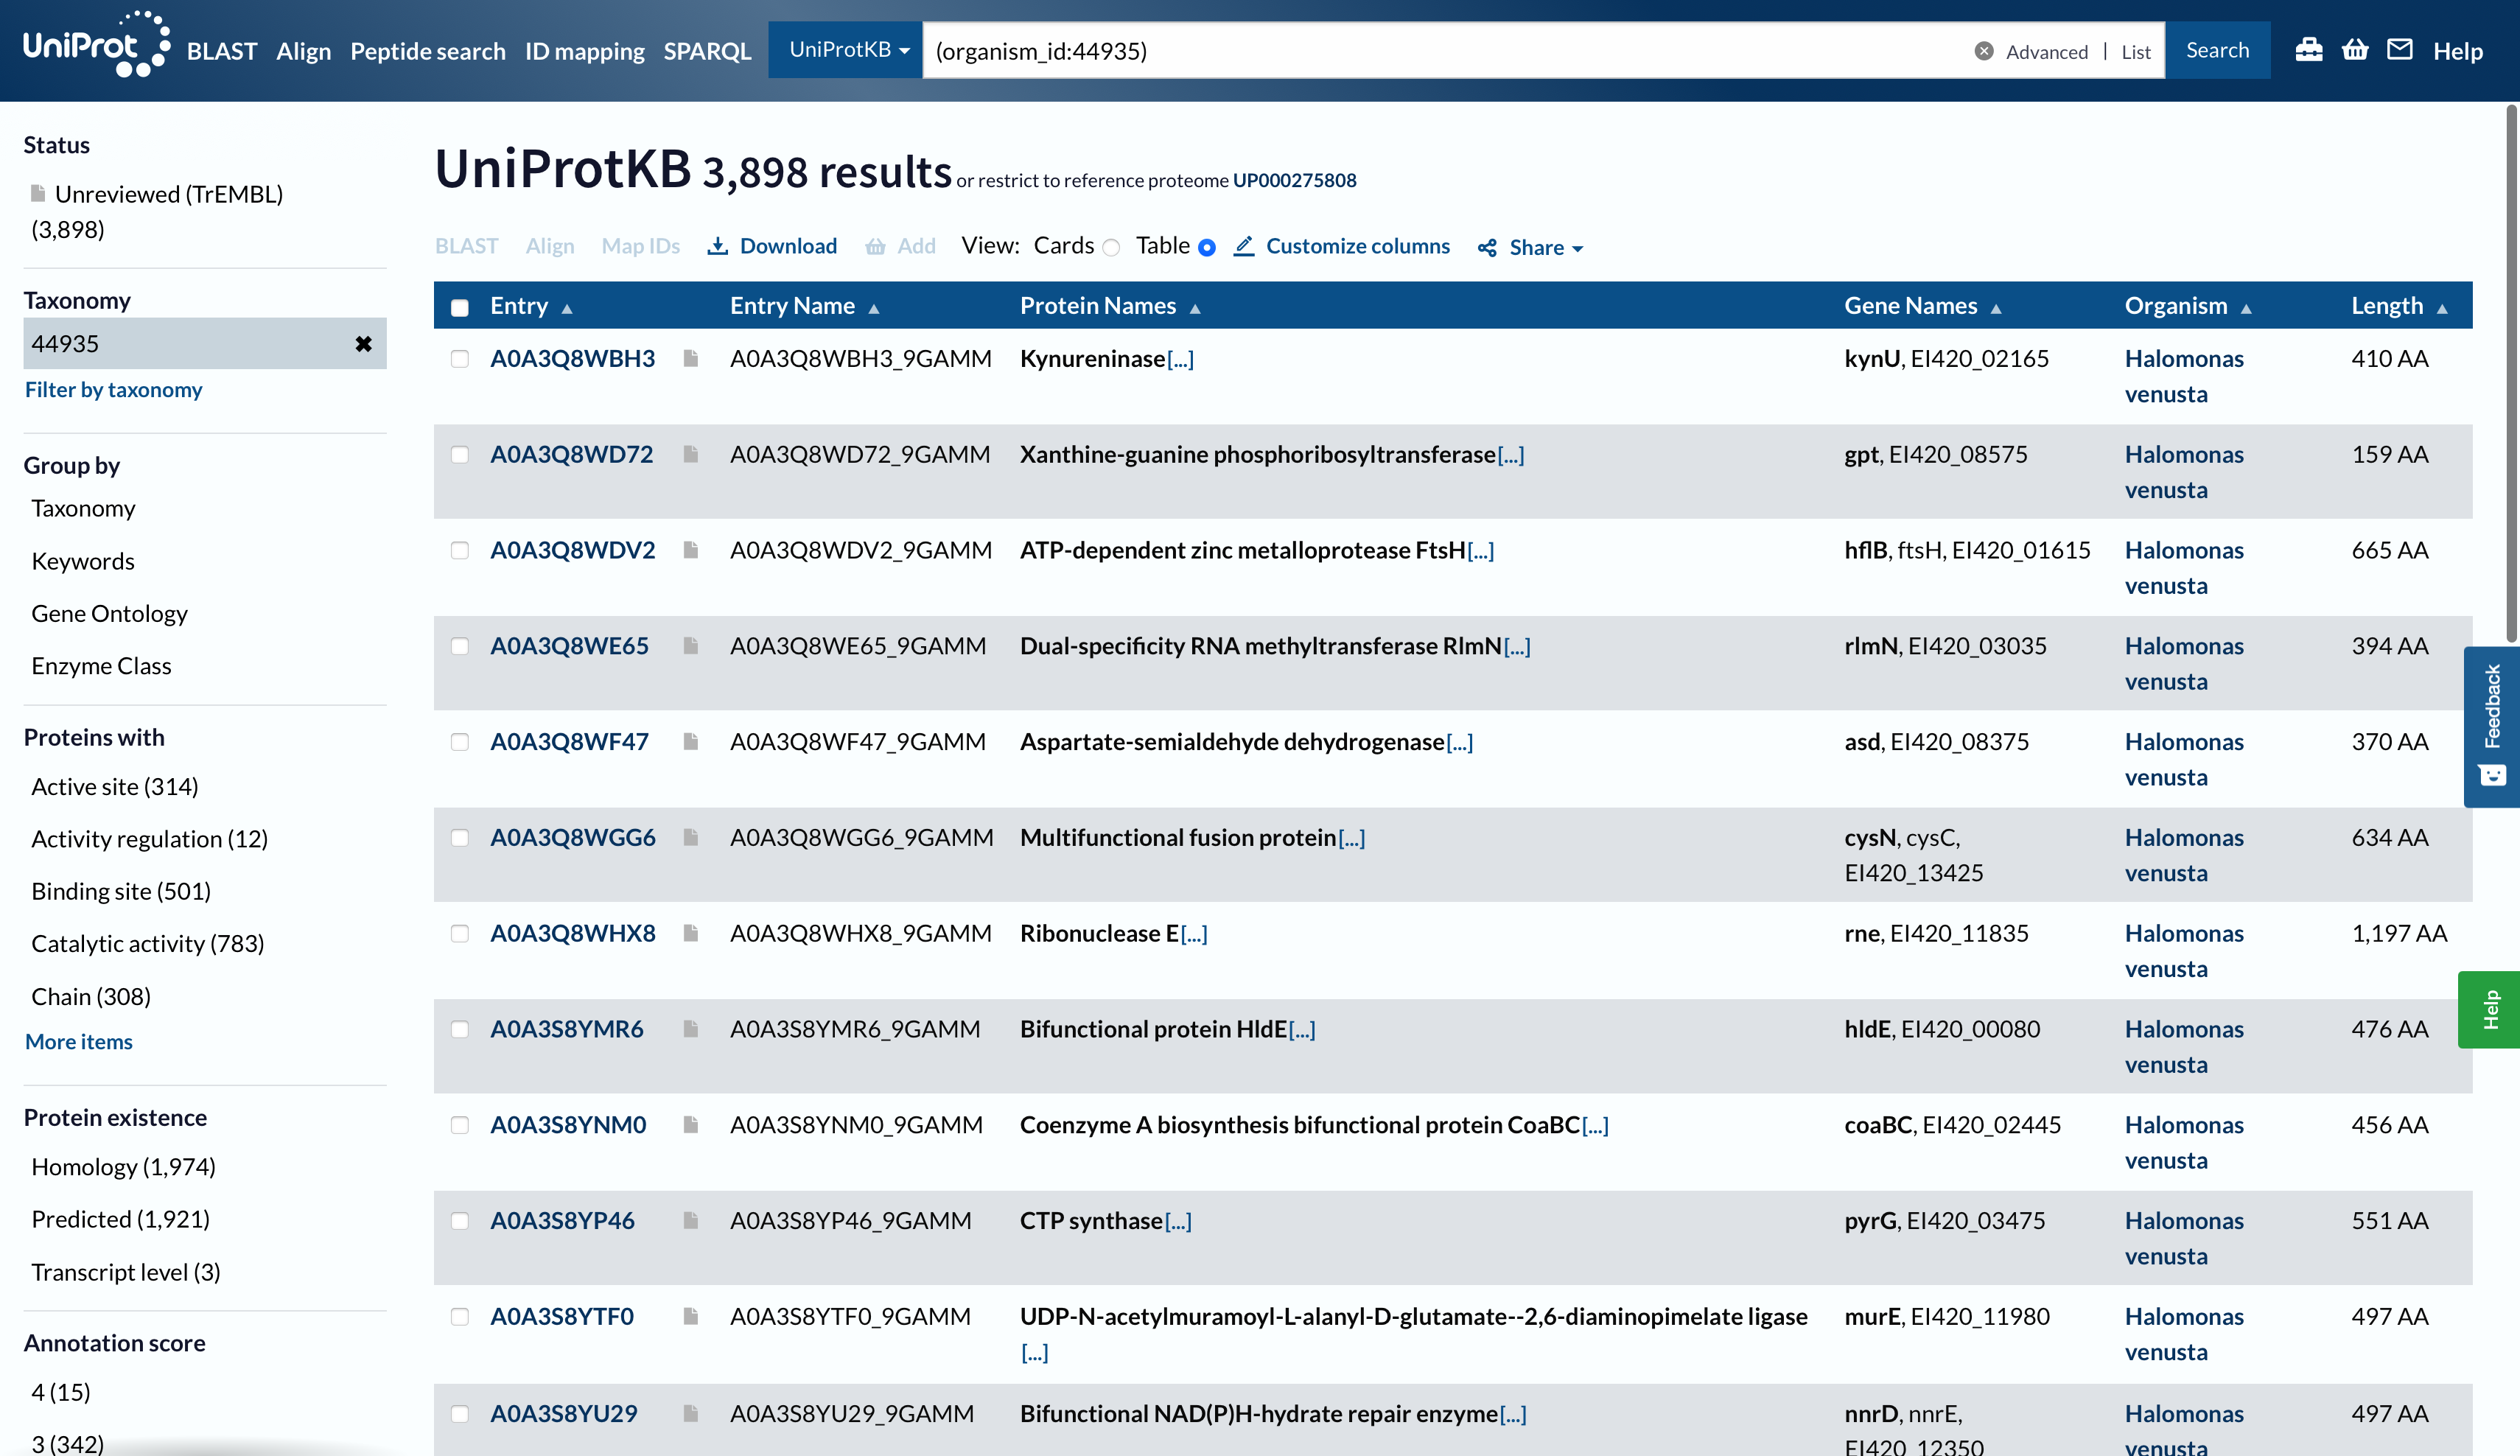Open ID mapping in navigation
This screenshot has width=2520, height=1456.
[x=585, y=51]
